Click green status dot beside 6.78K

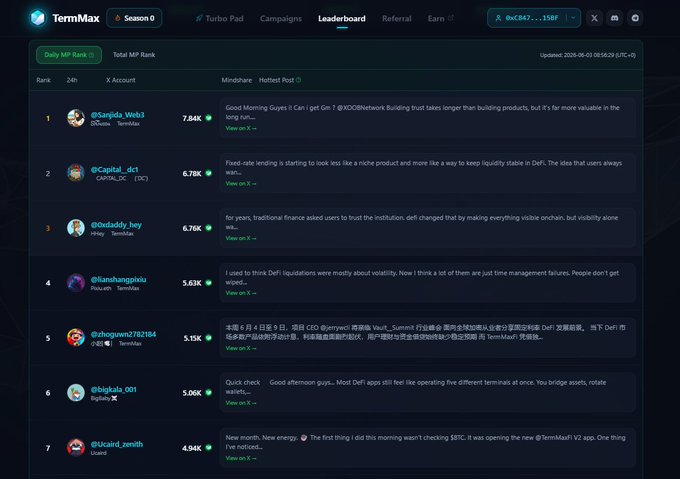tap(209, 173)
